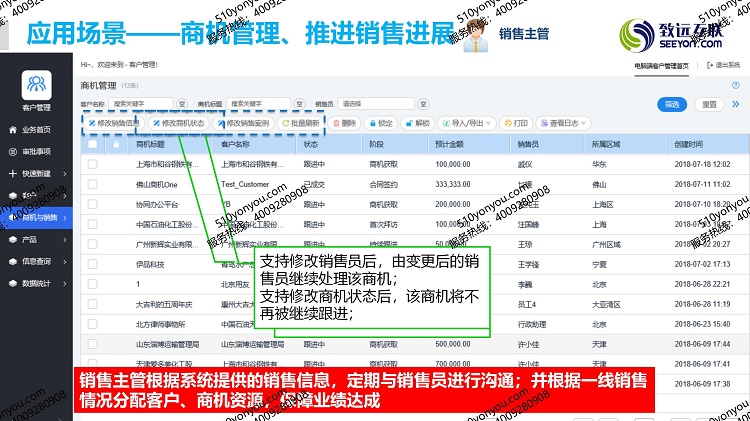This screenshot has height=421, width=750.
Task: Click the 重置 reset button
Action: (709, 104)
